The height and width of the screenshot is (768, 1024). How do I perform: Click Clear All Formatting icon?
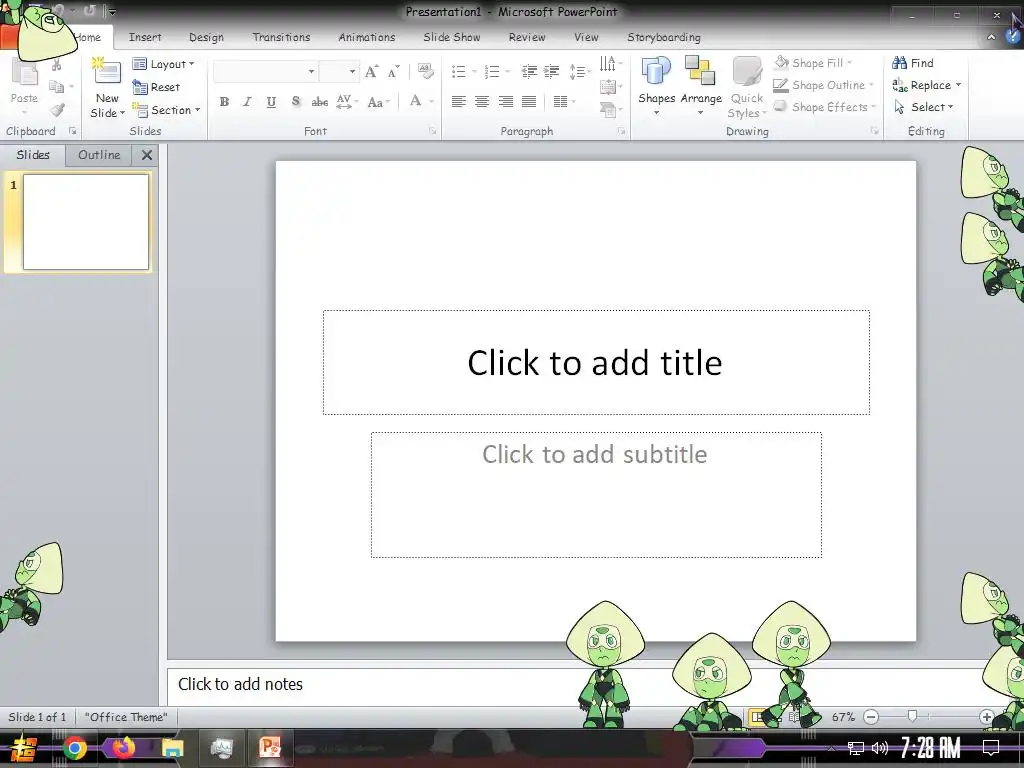[x=425, y=71]
